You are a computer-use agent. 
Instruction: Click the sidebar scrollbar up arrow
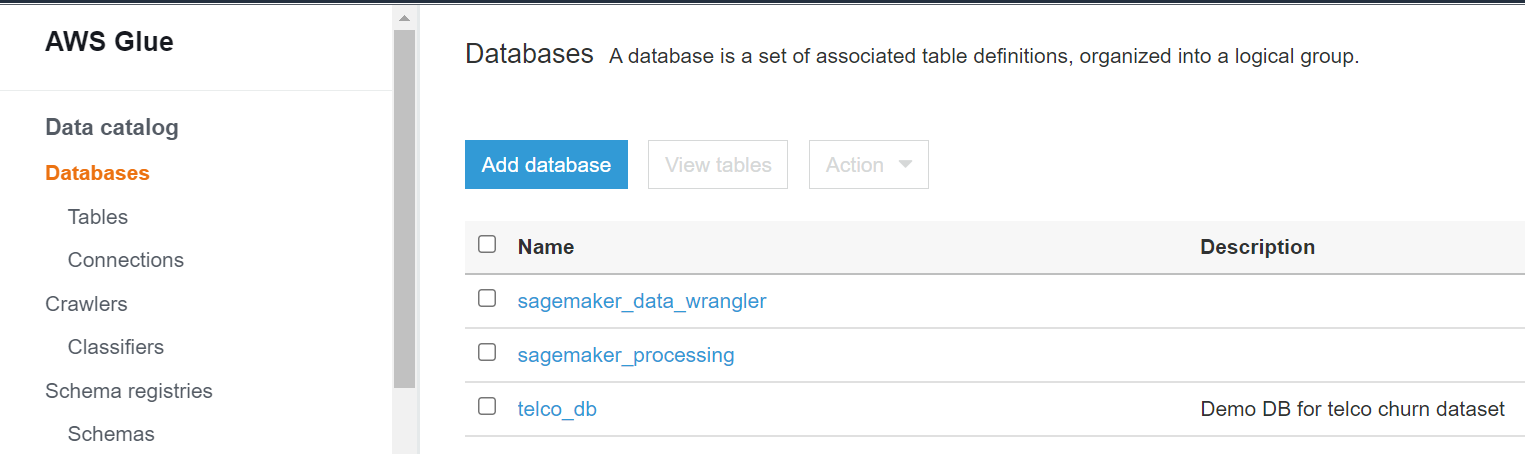404,18
